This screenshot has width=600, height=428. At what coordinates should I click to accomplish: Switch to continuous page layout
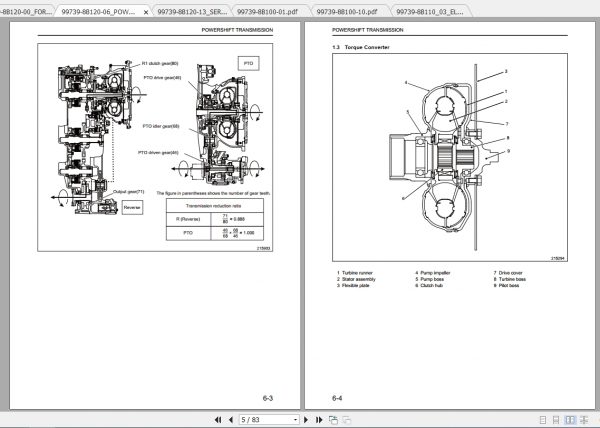(556, 420)
